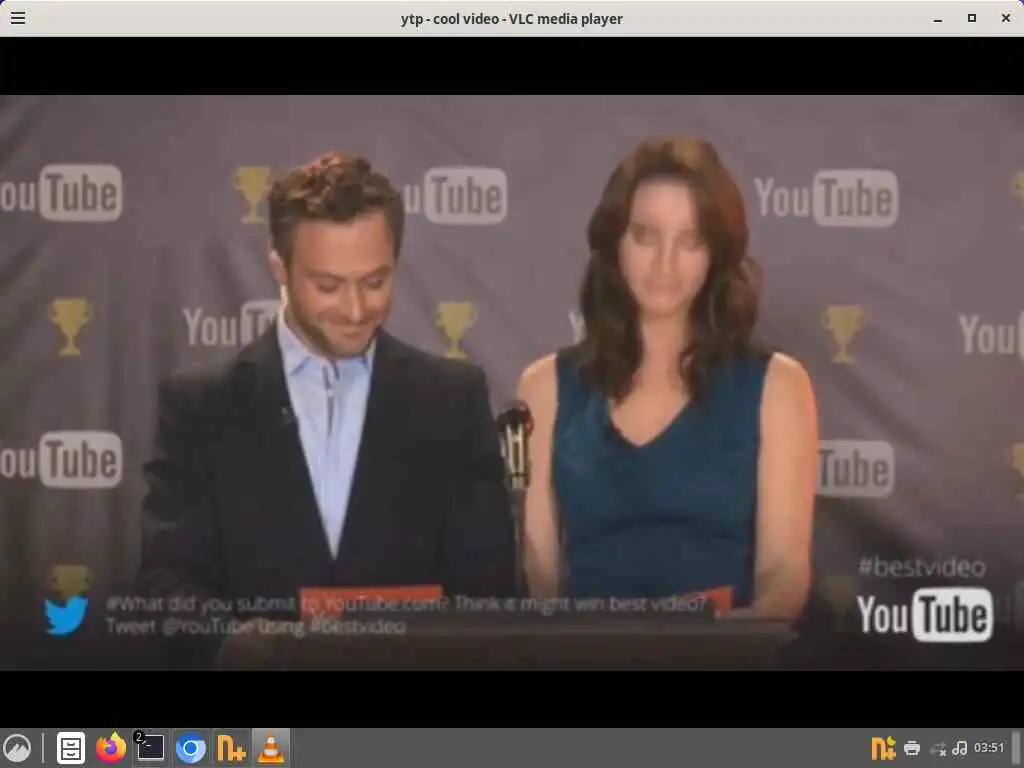The image size is (1024, 768).
Task: Close the VLC media player window
Action: click(x=1006, y=18)
